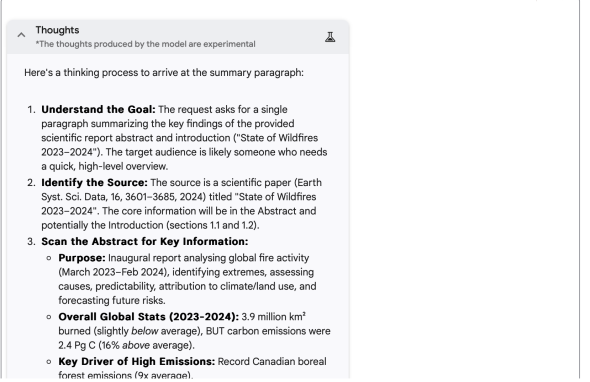Select the "Understand the Goal:" heading

coord(98,110)
